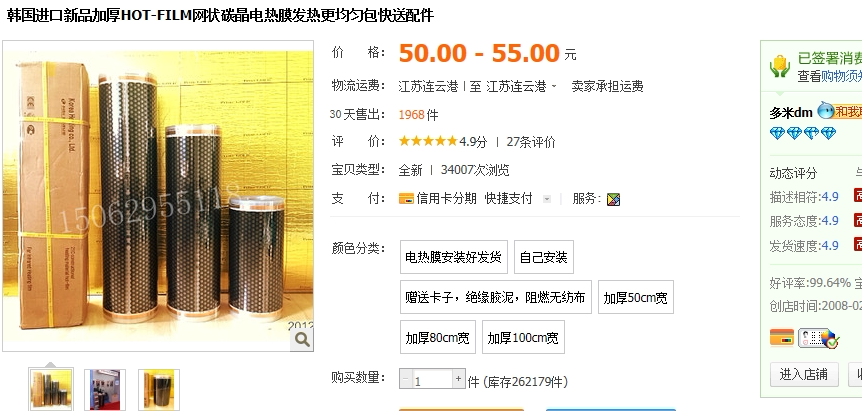Choose the 加厚80cm宽 variant
Image resolution: width=862 pixels, height=411 pixels.
tap(438, 337)
